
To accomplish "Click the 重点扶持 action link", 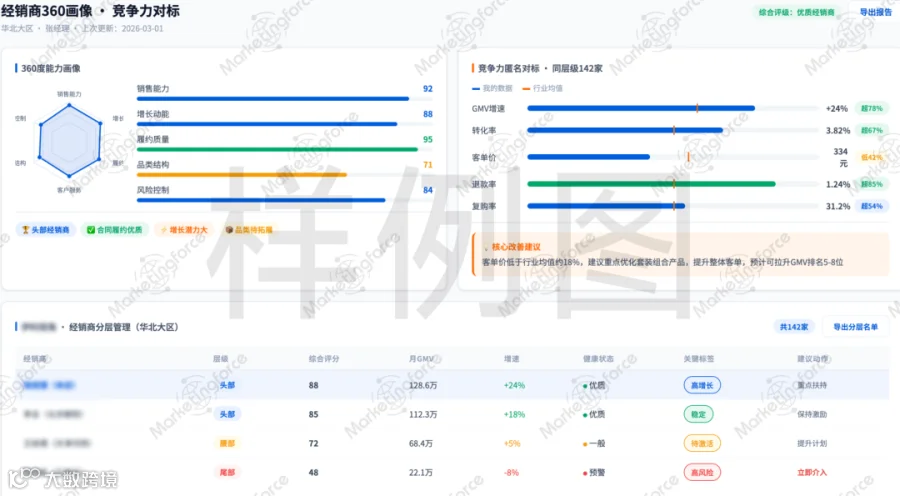I will tap(812, 385).
